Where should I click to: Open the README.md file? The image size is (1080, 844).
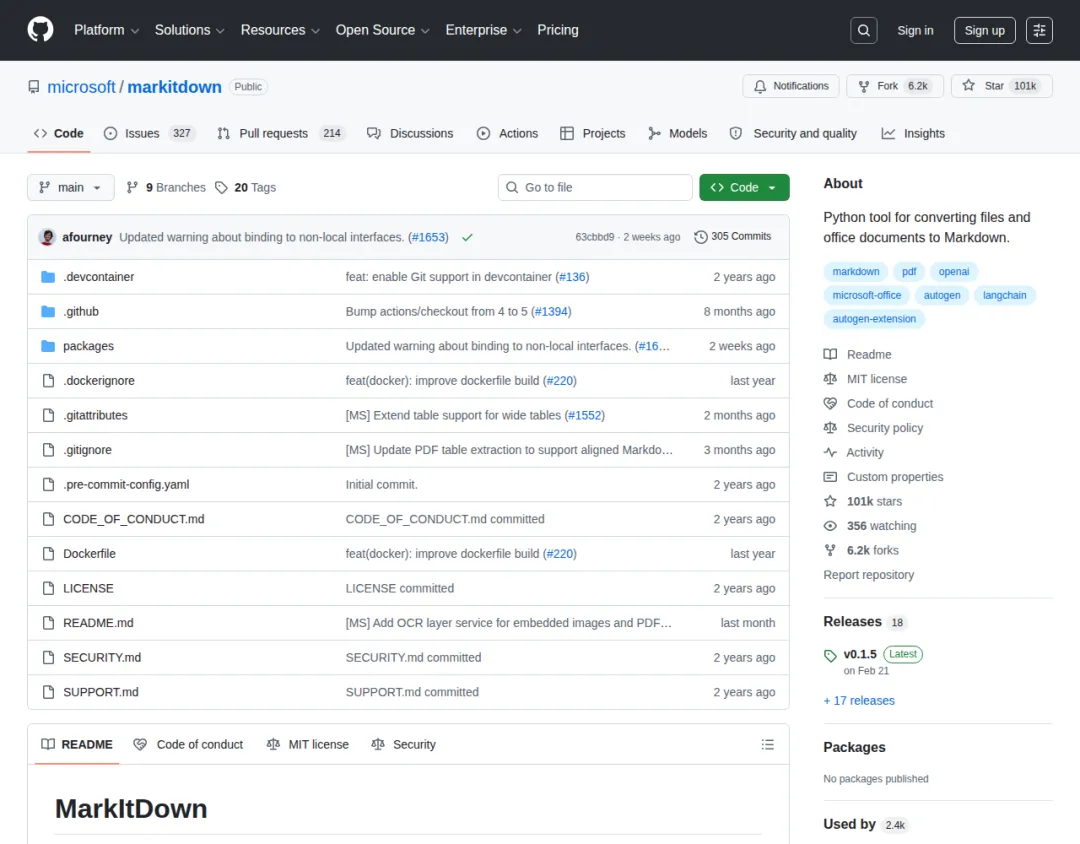point(98,622)
